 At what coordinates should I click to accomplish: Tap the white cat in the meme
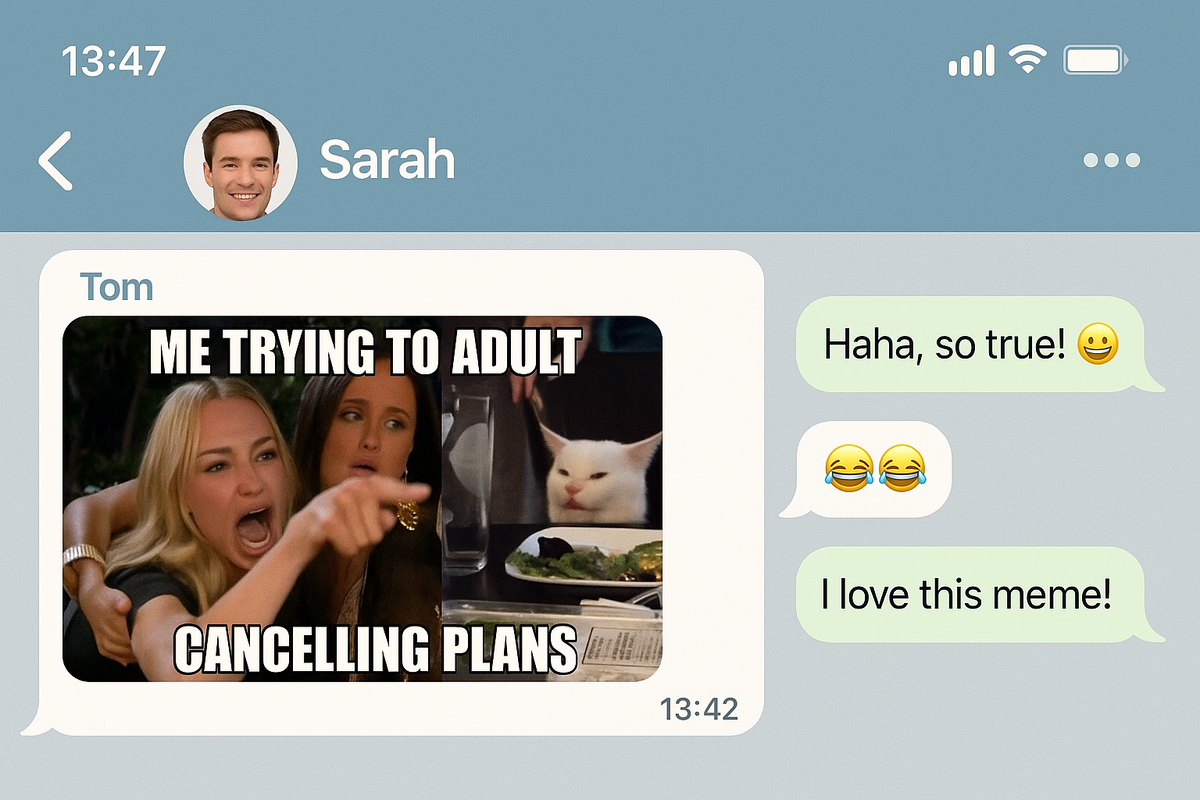click(600, 470)
